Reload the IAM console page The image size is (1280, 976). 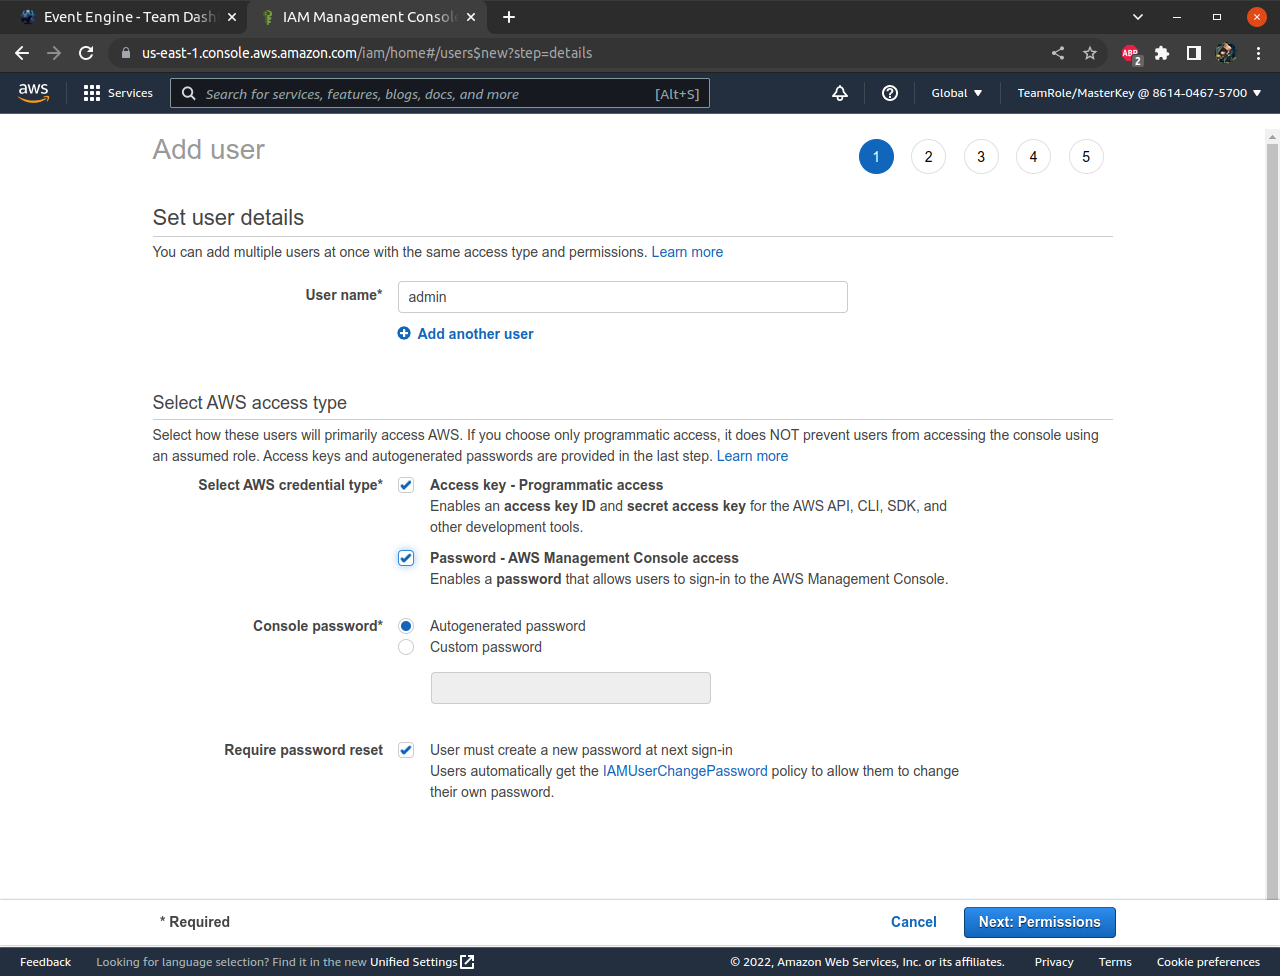click(x=86, y=53)
